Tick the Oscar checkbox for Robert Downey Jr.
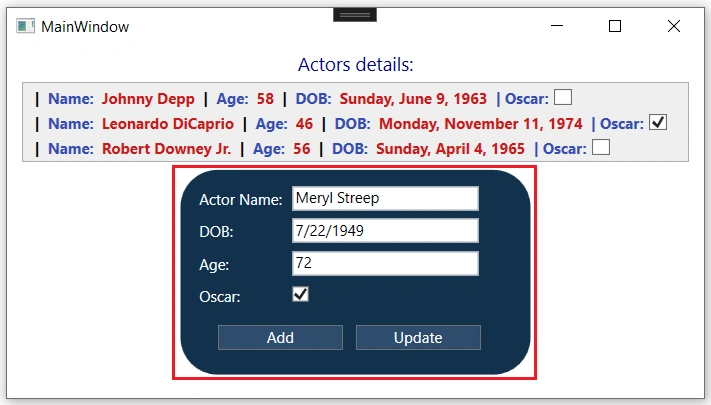 pos(601,147)
